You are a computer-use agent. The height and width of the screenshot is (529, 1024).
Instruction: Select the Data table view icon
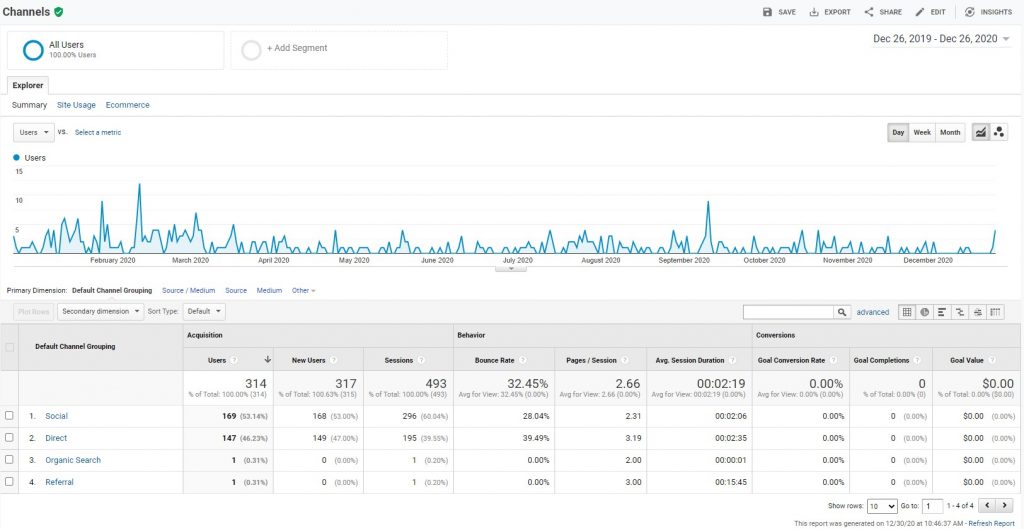(x=906, y=312)
